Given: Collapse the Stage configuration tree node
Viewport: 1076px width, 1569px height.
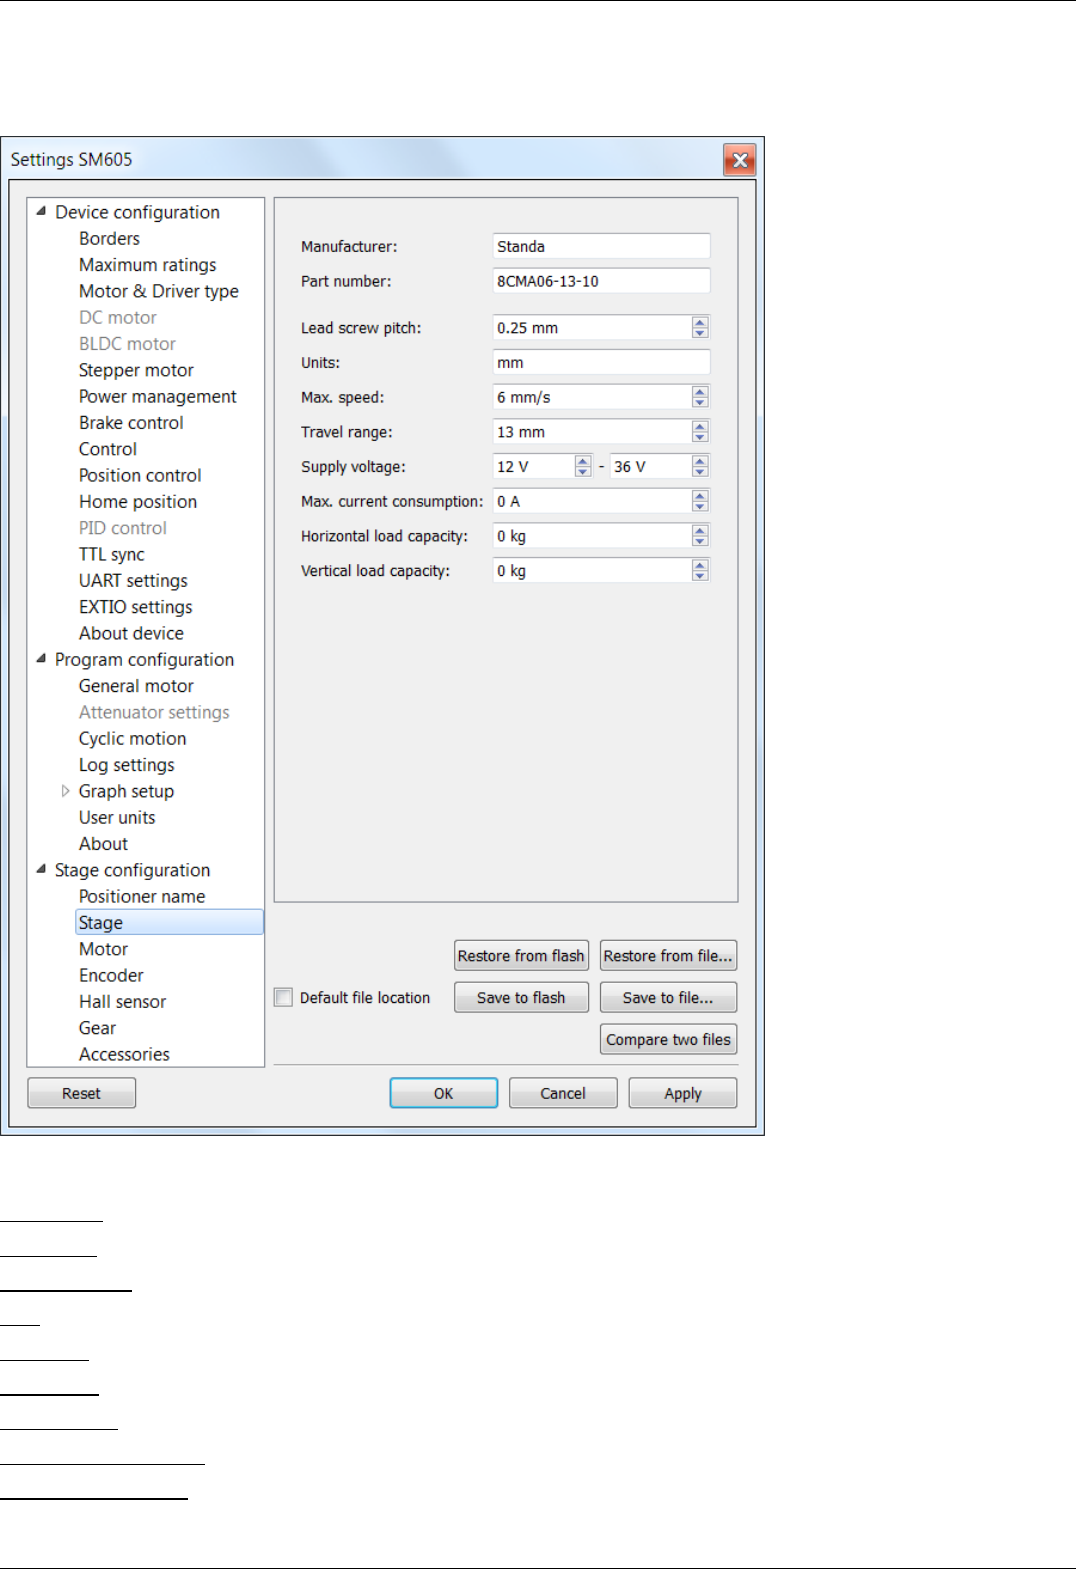Looking at the screenshot, I should [x=41, y=869].
